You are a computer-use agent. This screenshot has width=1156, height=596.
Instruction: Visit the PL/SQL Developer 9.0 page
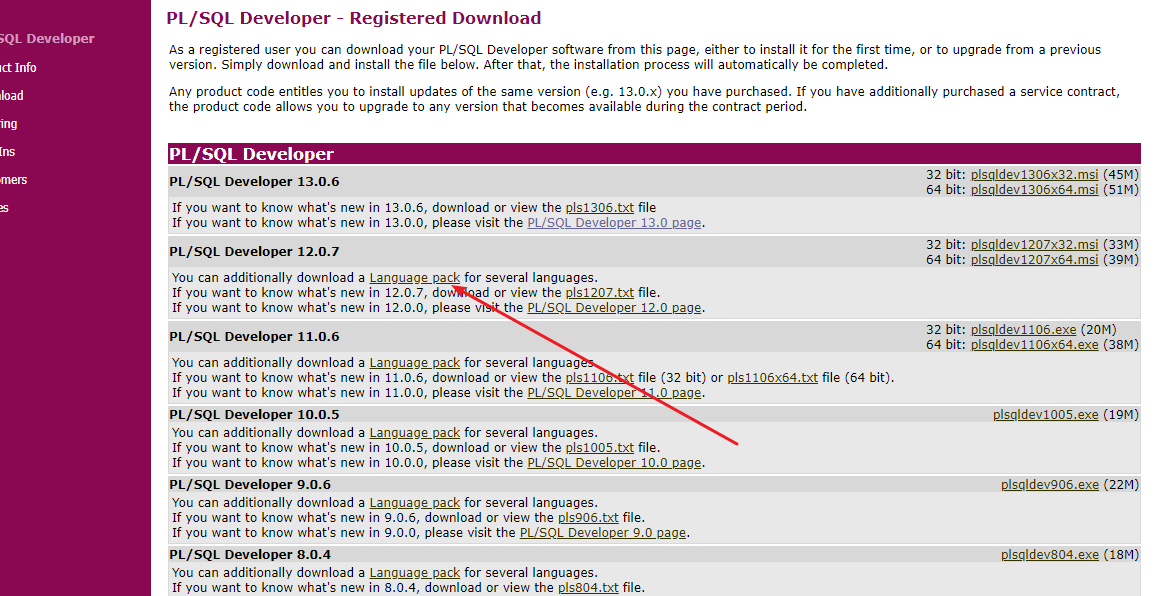point(603,533)
